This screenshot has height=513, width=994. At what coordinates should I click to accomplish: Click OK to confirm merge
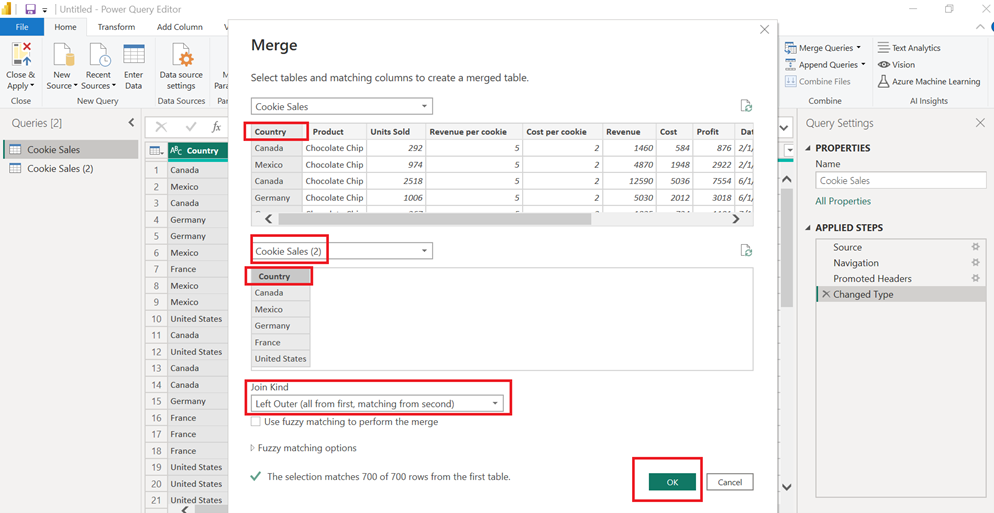(x=672, y=482)
